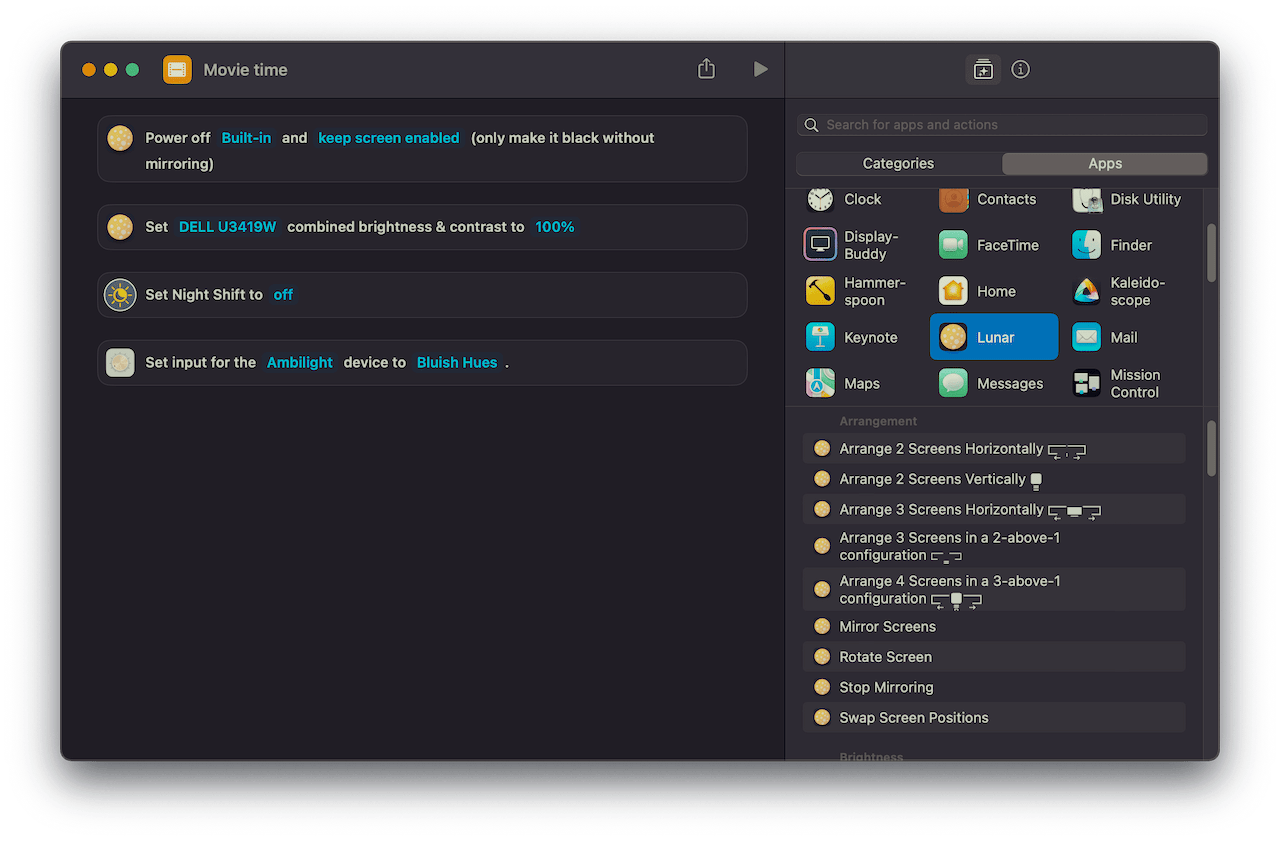
Task: Click the actions list scrollbar
Action: tap(1212, 448)
